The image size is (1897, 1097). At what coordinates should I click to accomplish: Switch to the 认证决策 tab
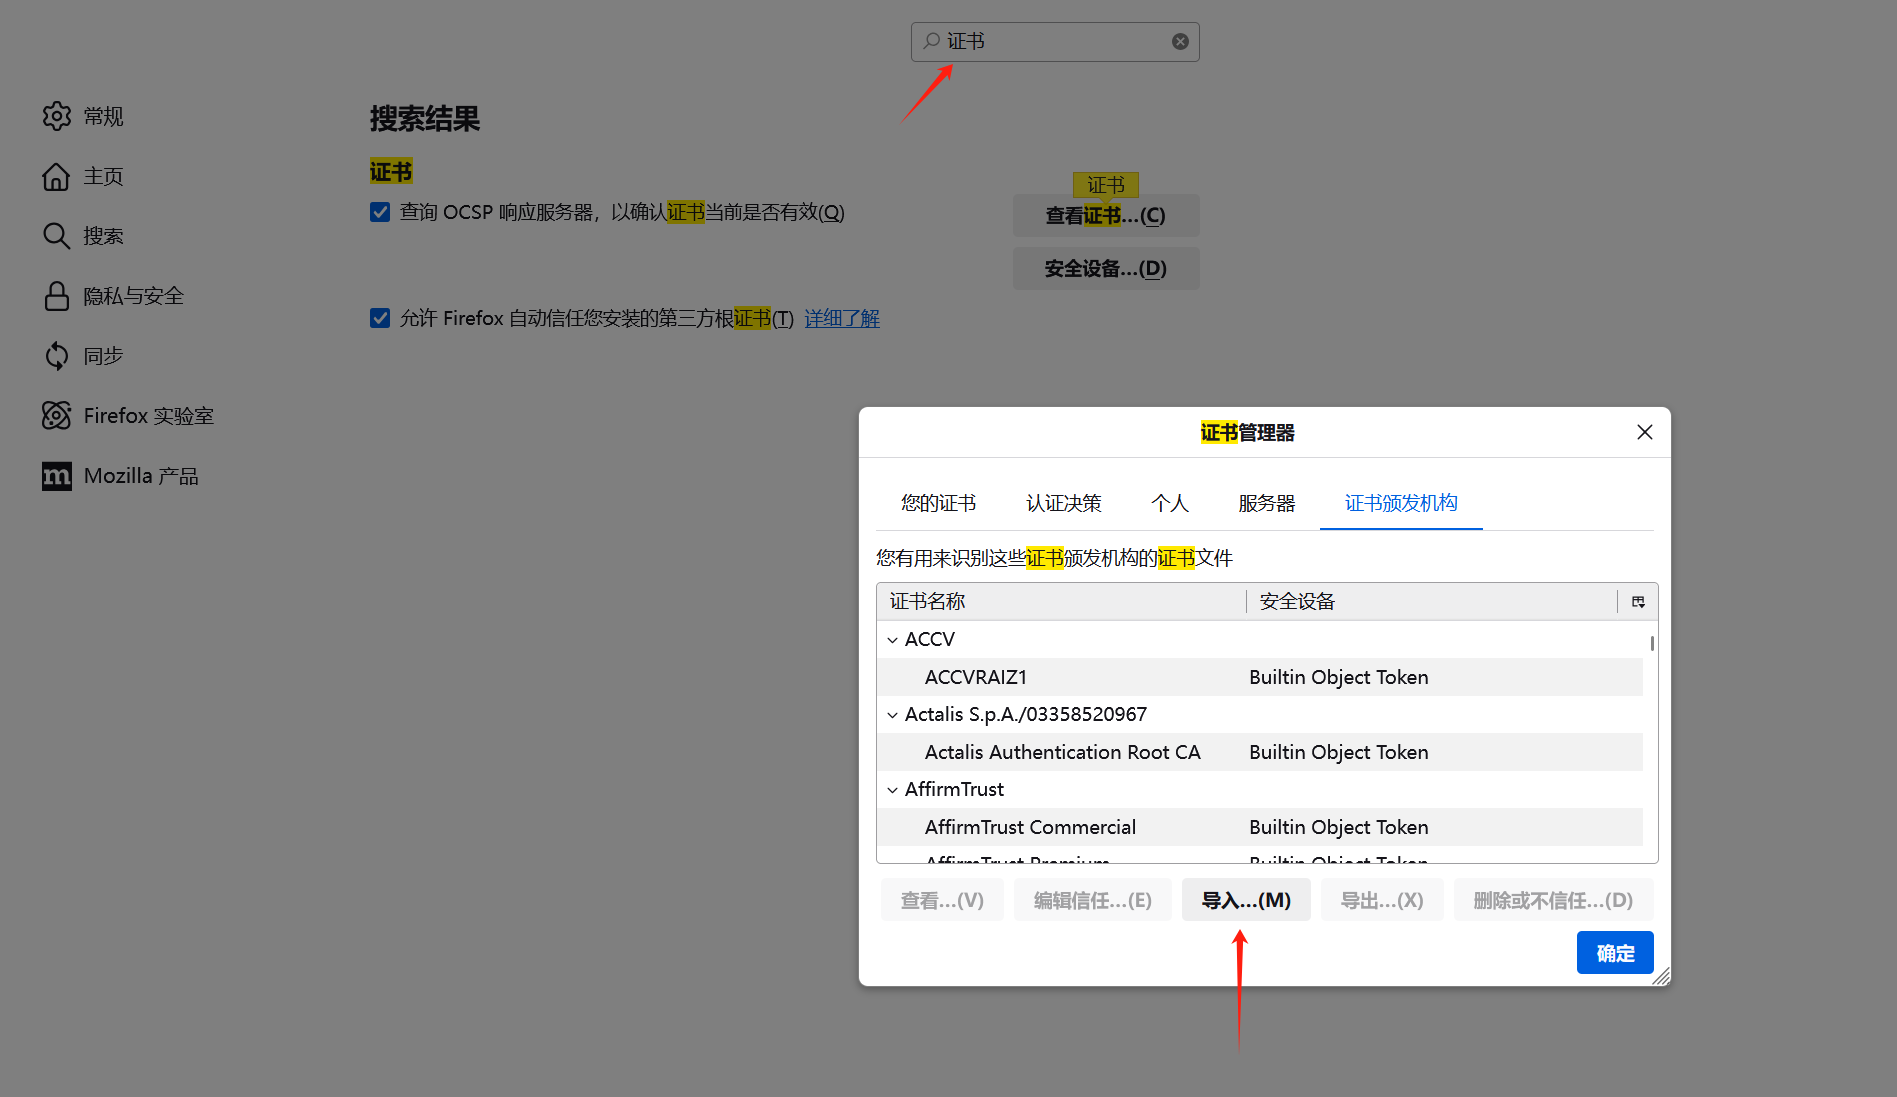[x=1064, y=503]
